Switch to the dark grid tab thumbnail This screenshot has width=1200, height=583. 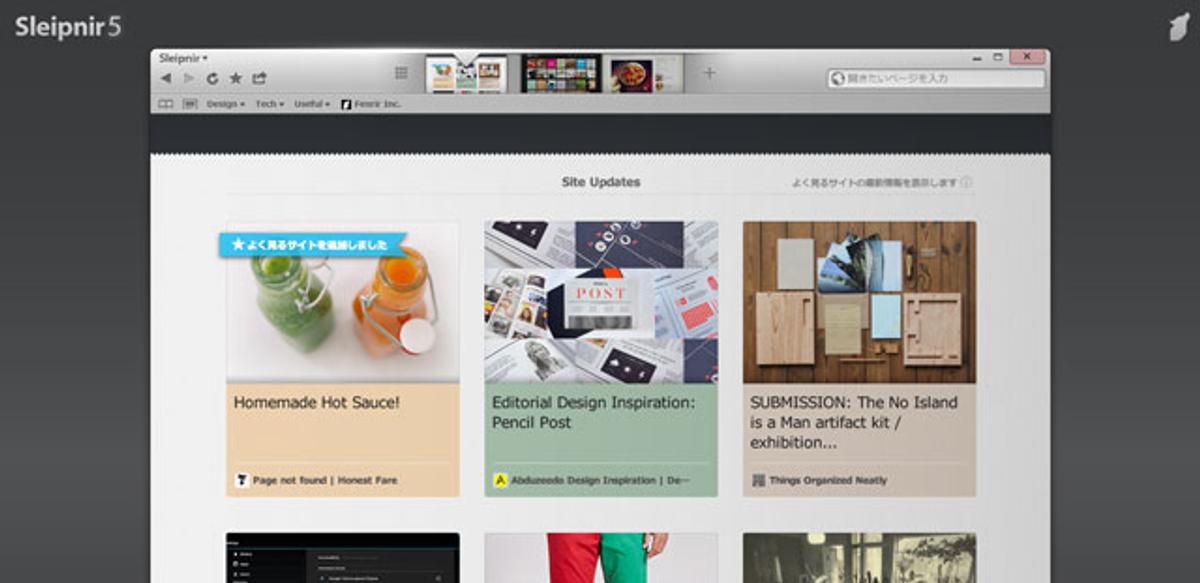(561, 75)
